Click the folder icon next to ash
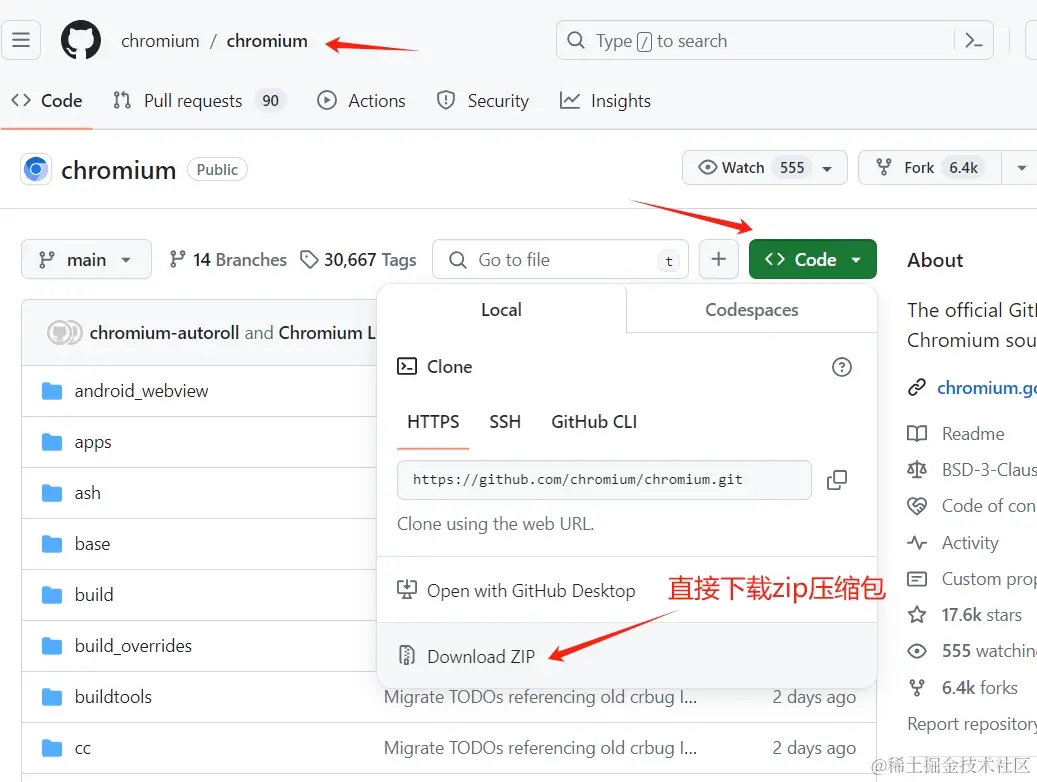This screenshot has width=1037, height=782. coord(52,493)
